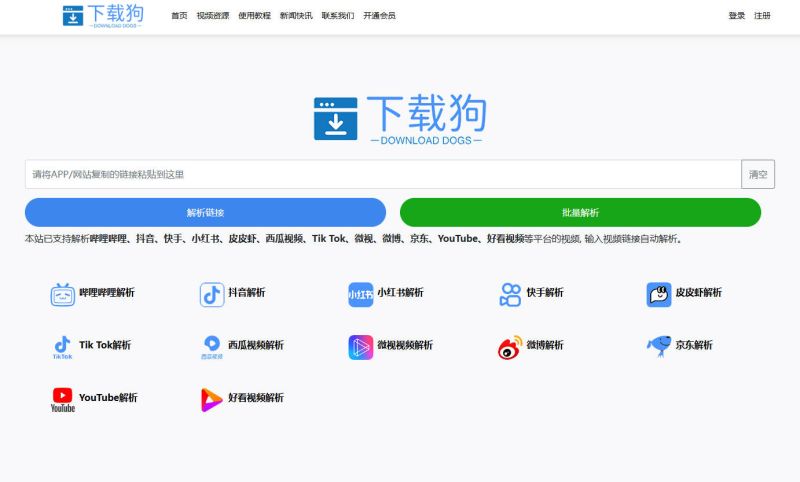This screenshot has height=482, width=800.
Task: Open the 视频资源 nav item
Action: [213, 16]
